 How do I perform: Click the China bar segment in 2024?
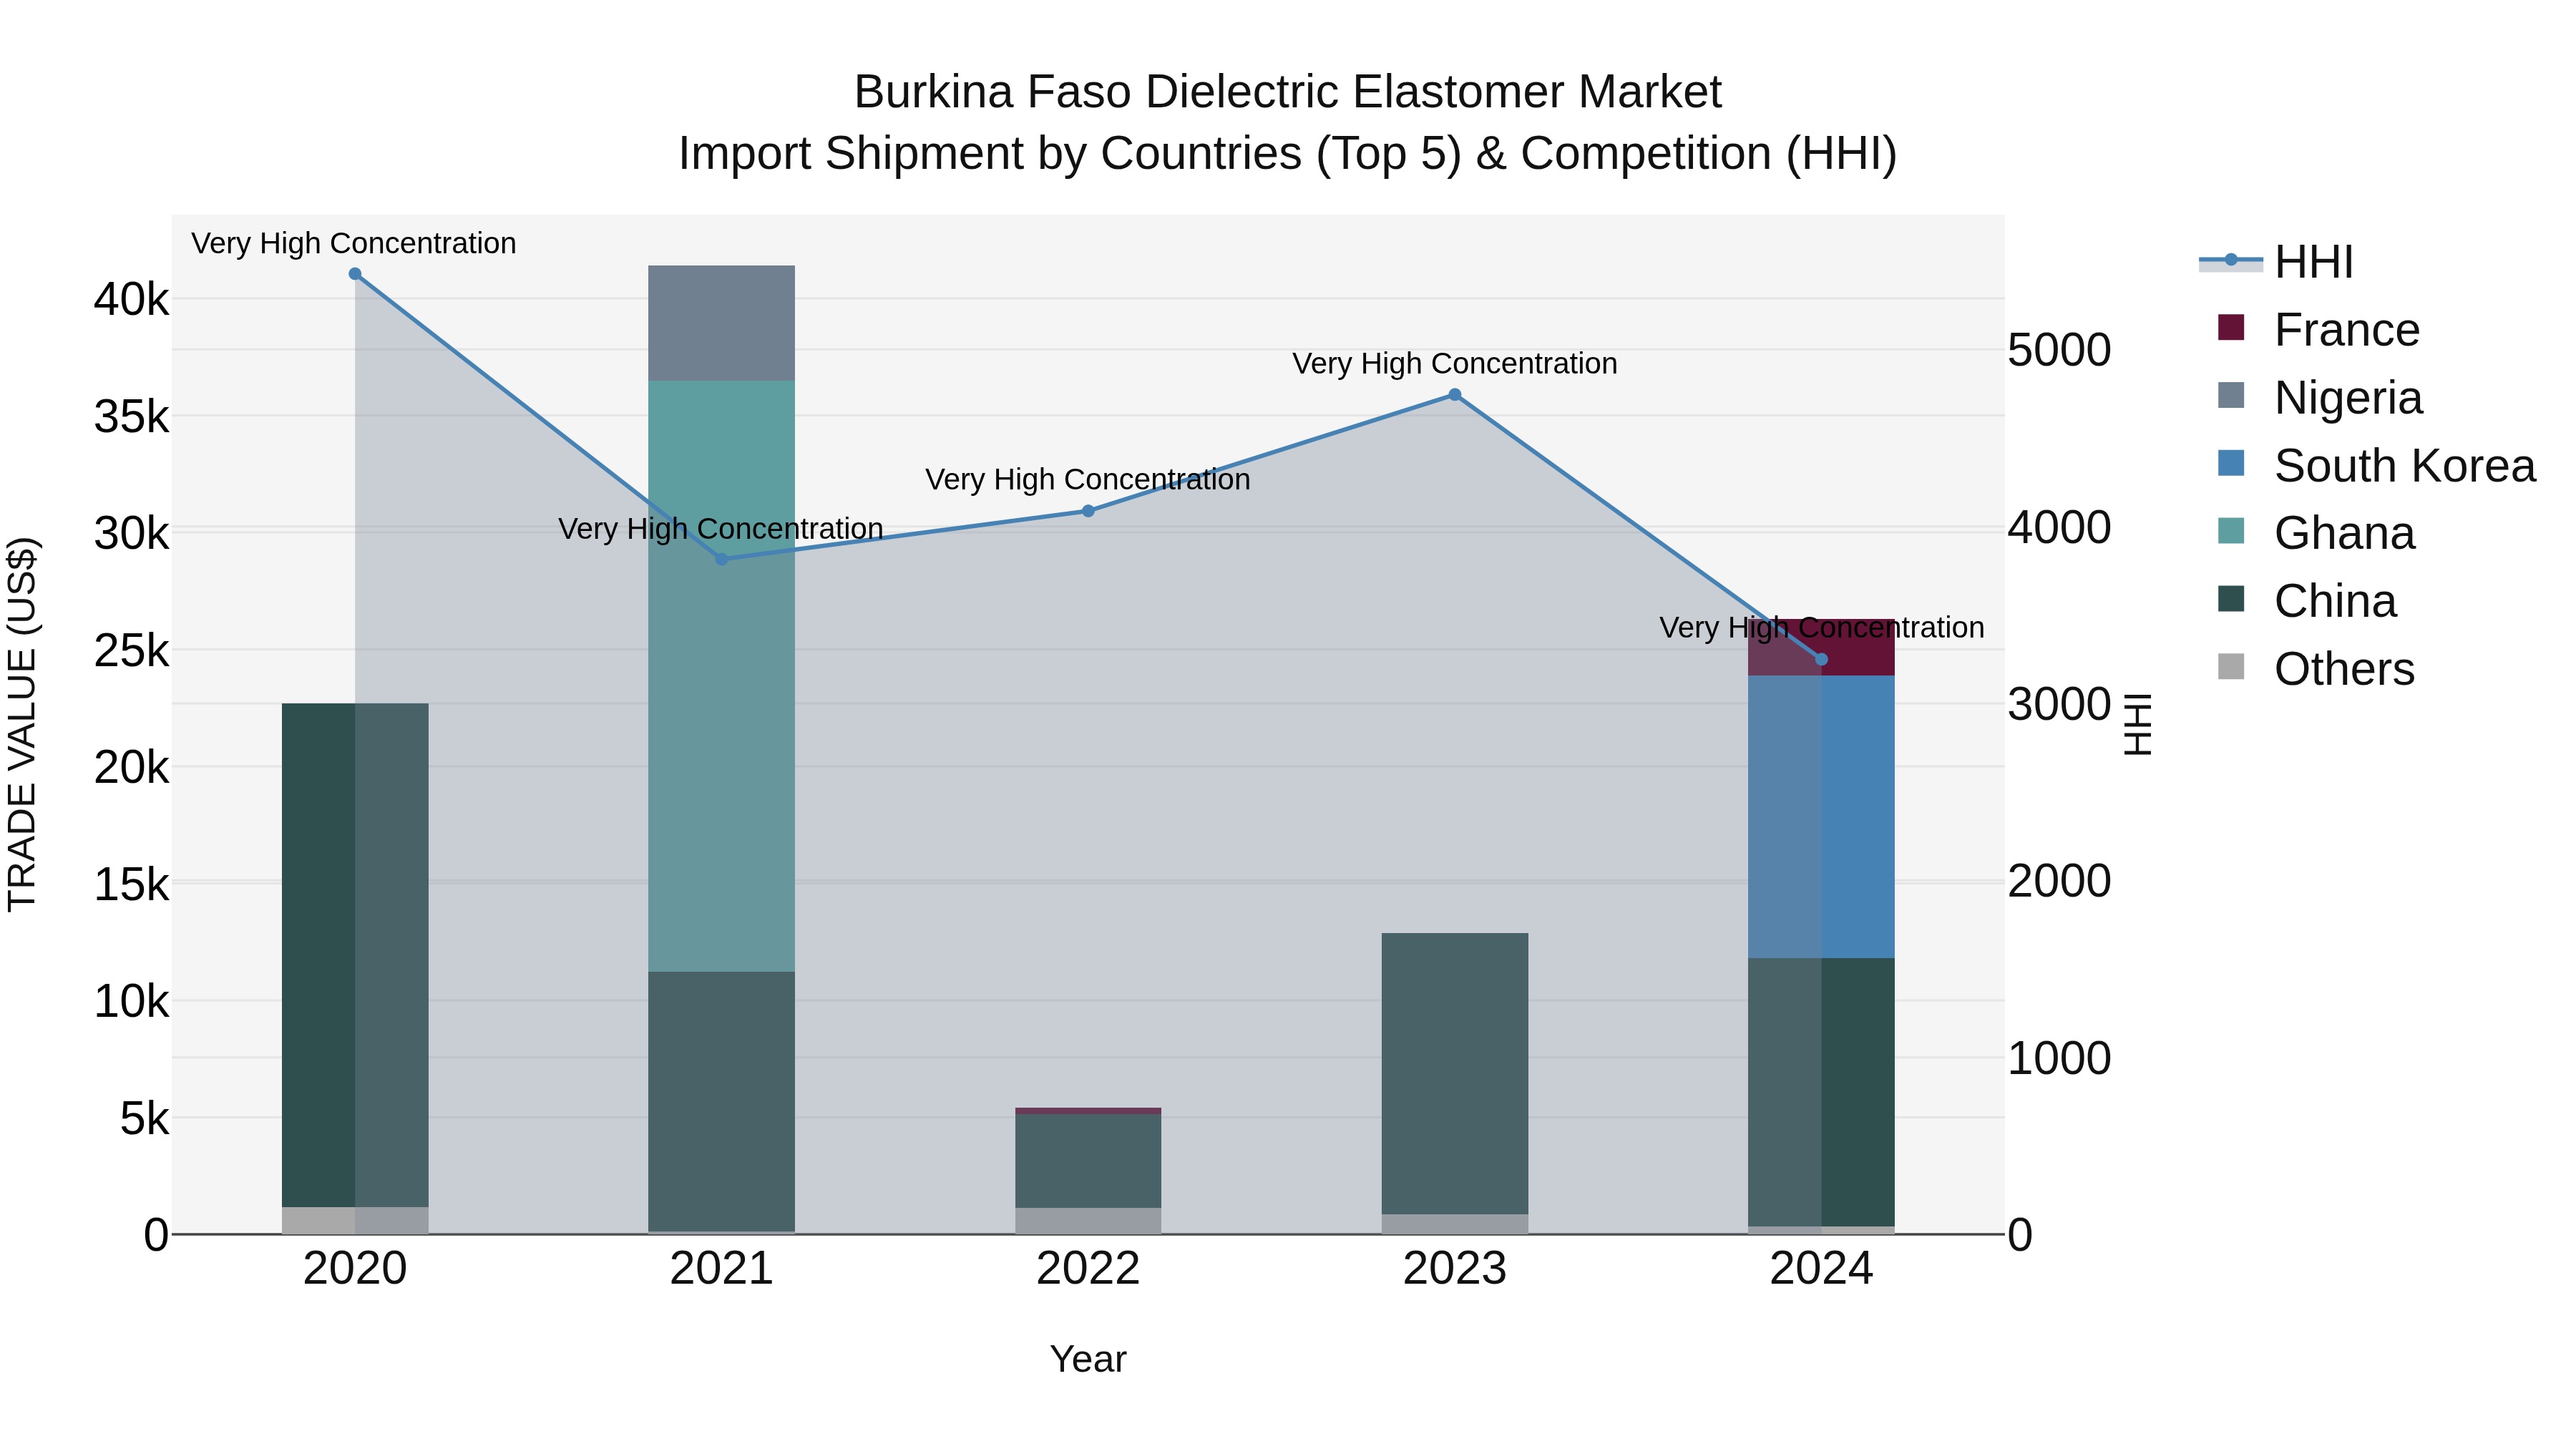tap(1821, 1092)
